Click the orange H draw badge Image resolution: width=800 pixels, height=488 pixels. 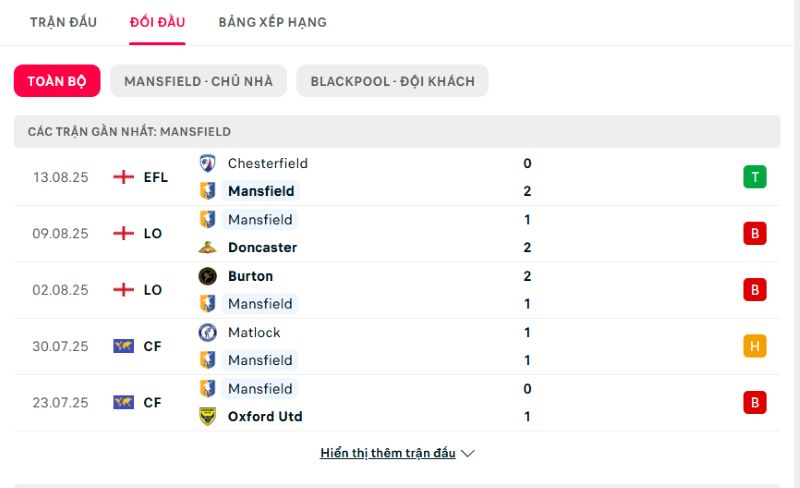click(x=755, y=346)
